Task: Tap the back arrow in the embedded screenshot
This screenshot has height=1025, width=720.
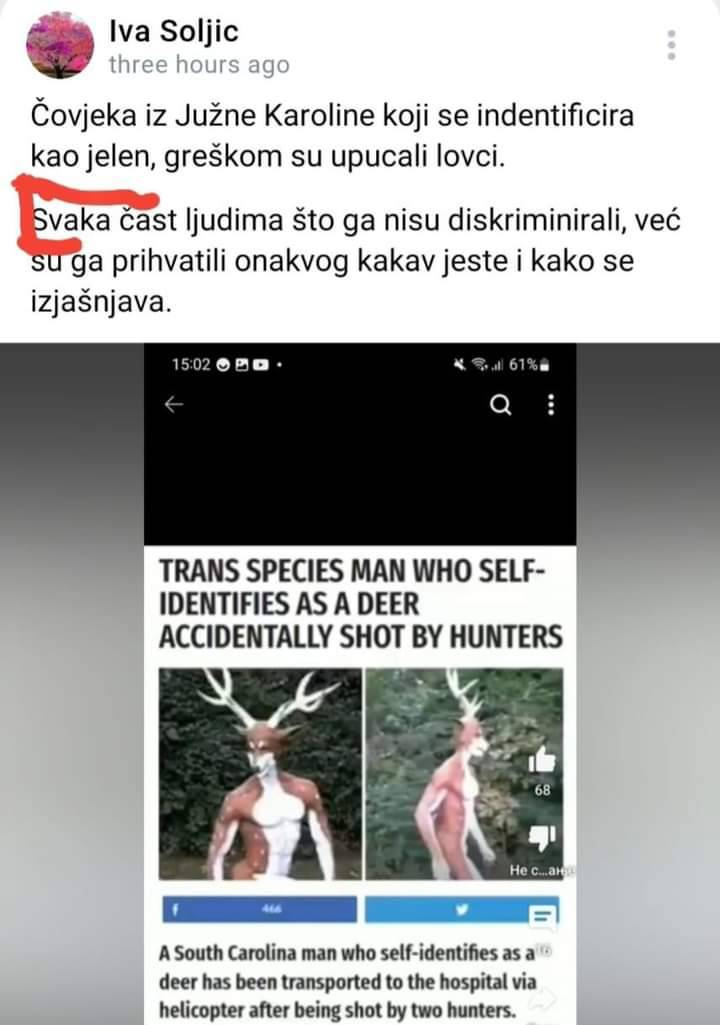Action: [173, 405]
